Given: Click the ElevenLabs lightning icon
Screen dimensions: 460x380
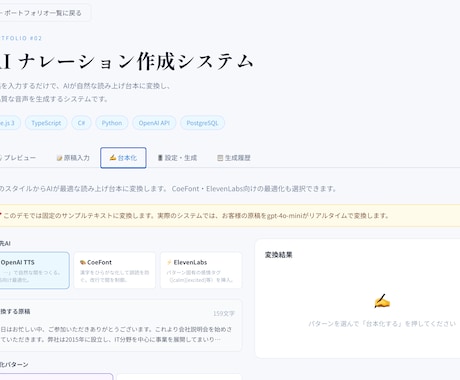Looking at the screenshot, I should [x=169, y=262].
